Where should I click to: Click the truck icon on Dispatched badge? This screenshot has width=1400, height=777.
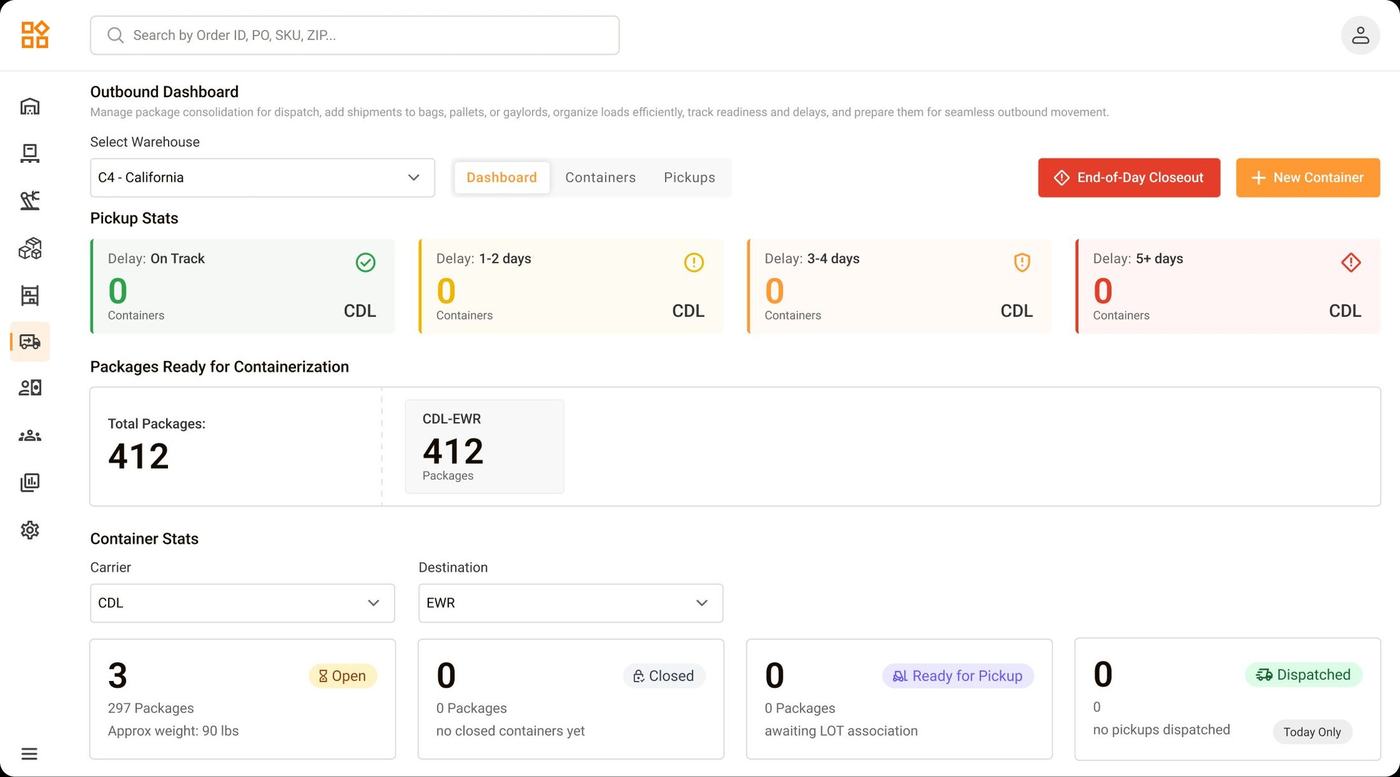point(1264,675)
